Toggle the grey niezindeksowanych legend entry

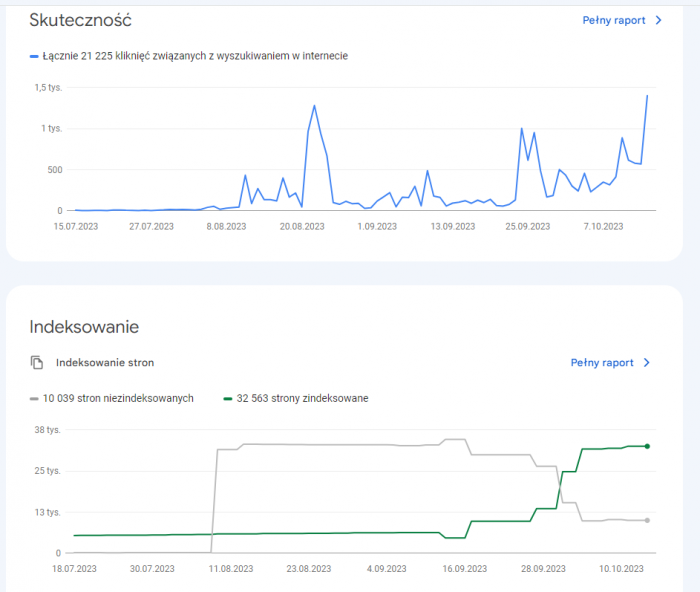click(111, 398)
